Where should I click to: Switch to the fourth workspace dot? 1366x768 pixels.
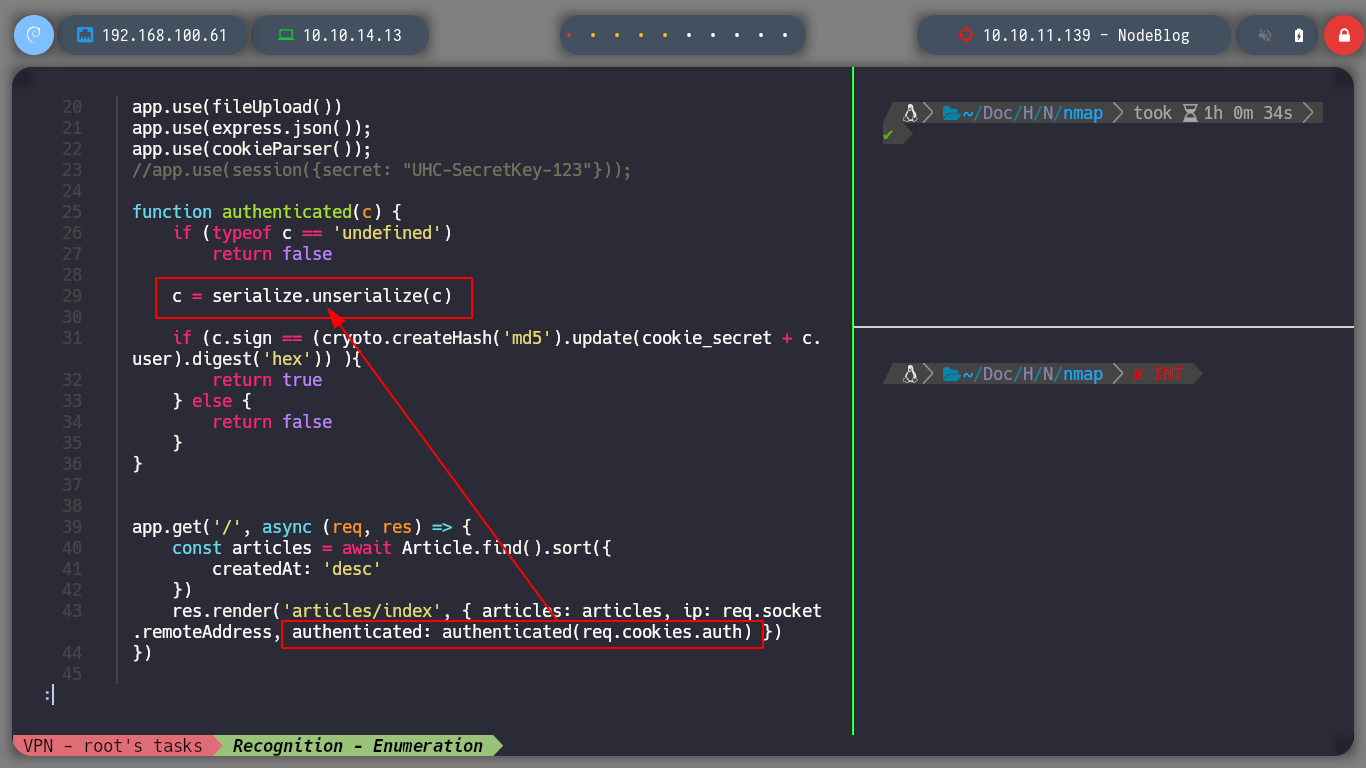(x=641, y=35)
